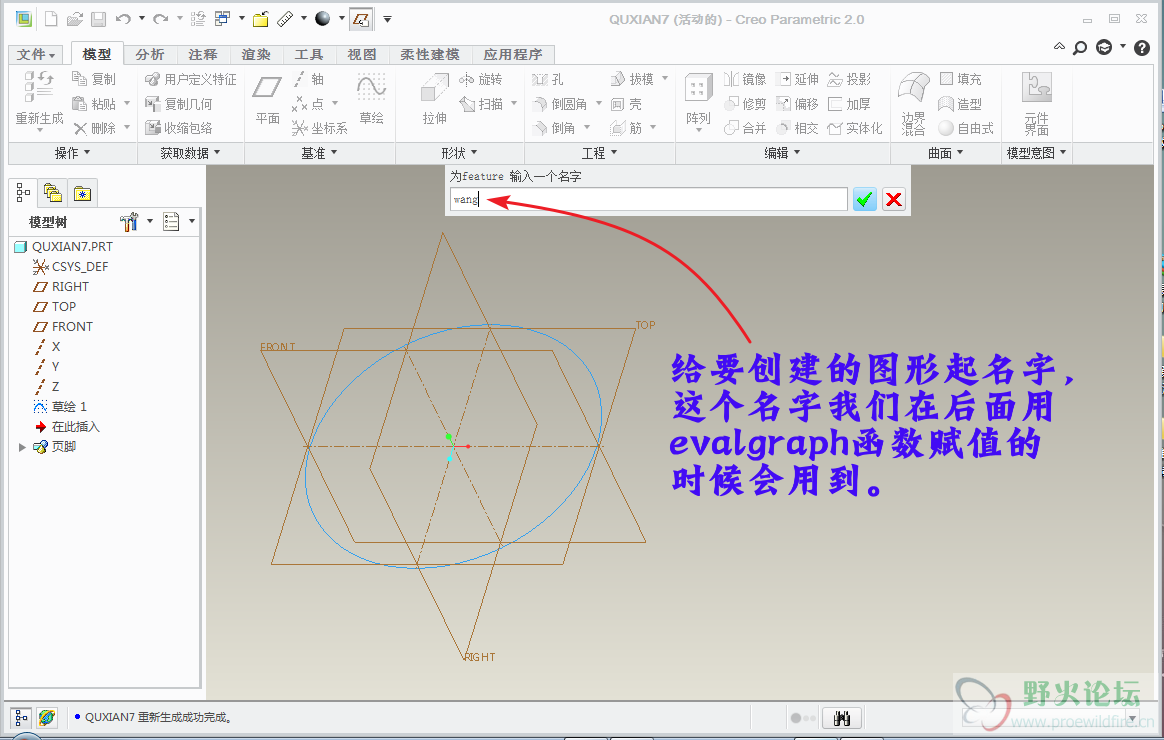Open the model tree settings hammer icon
The image size is (1164, 740).
128,221
